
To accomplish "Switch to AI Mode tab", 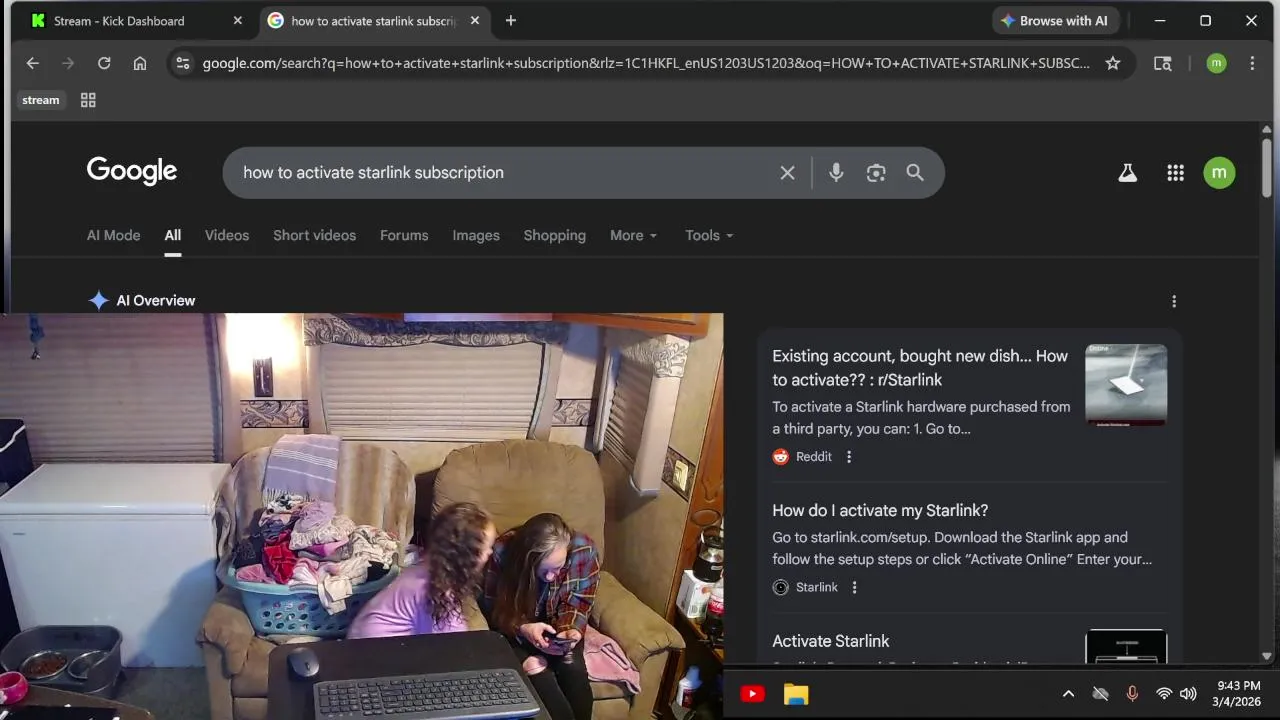I will pos(113,236).
